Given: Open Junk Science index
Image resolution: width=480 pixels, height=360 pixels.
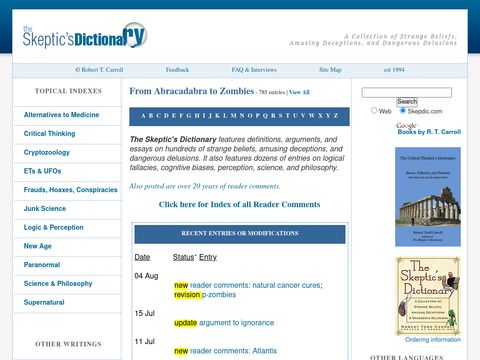Looking at the screenshot, I should coord(45,208).
